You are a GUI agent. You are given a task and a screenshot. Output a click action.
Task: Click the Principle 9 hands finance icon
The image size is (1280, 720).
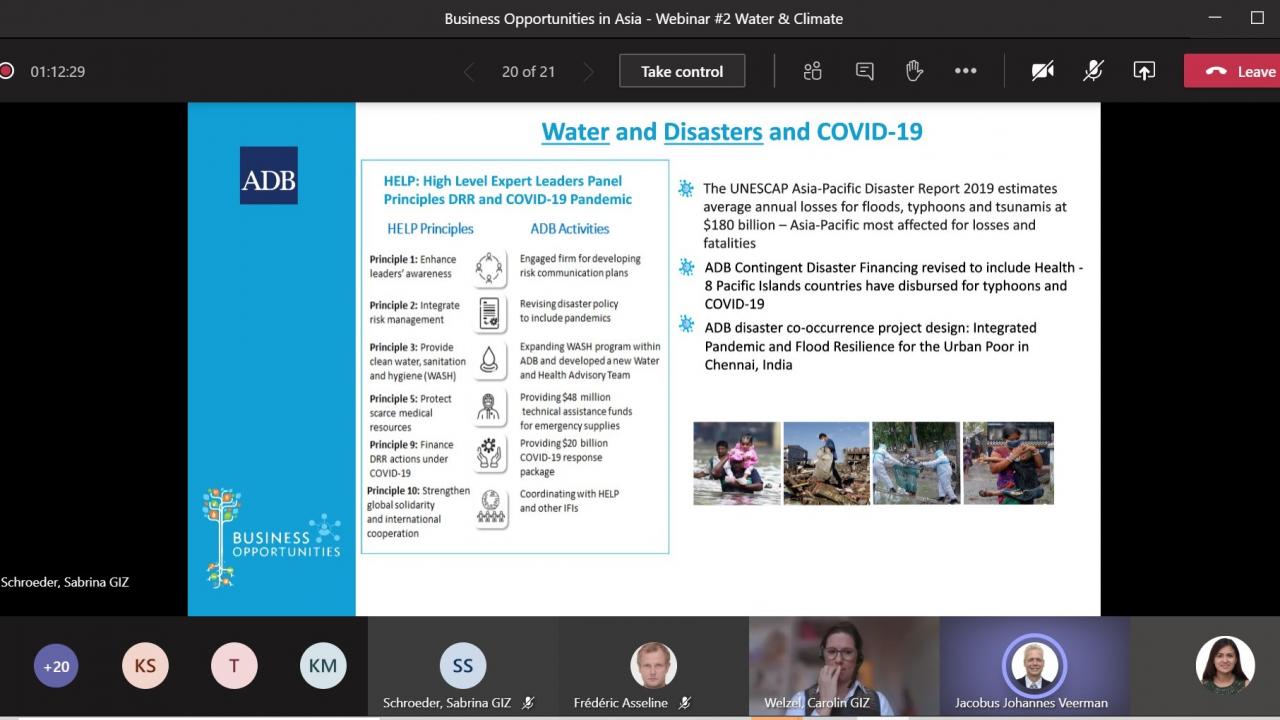[489, 453]
